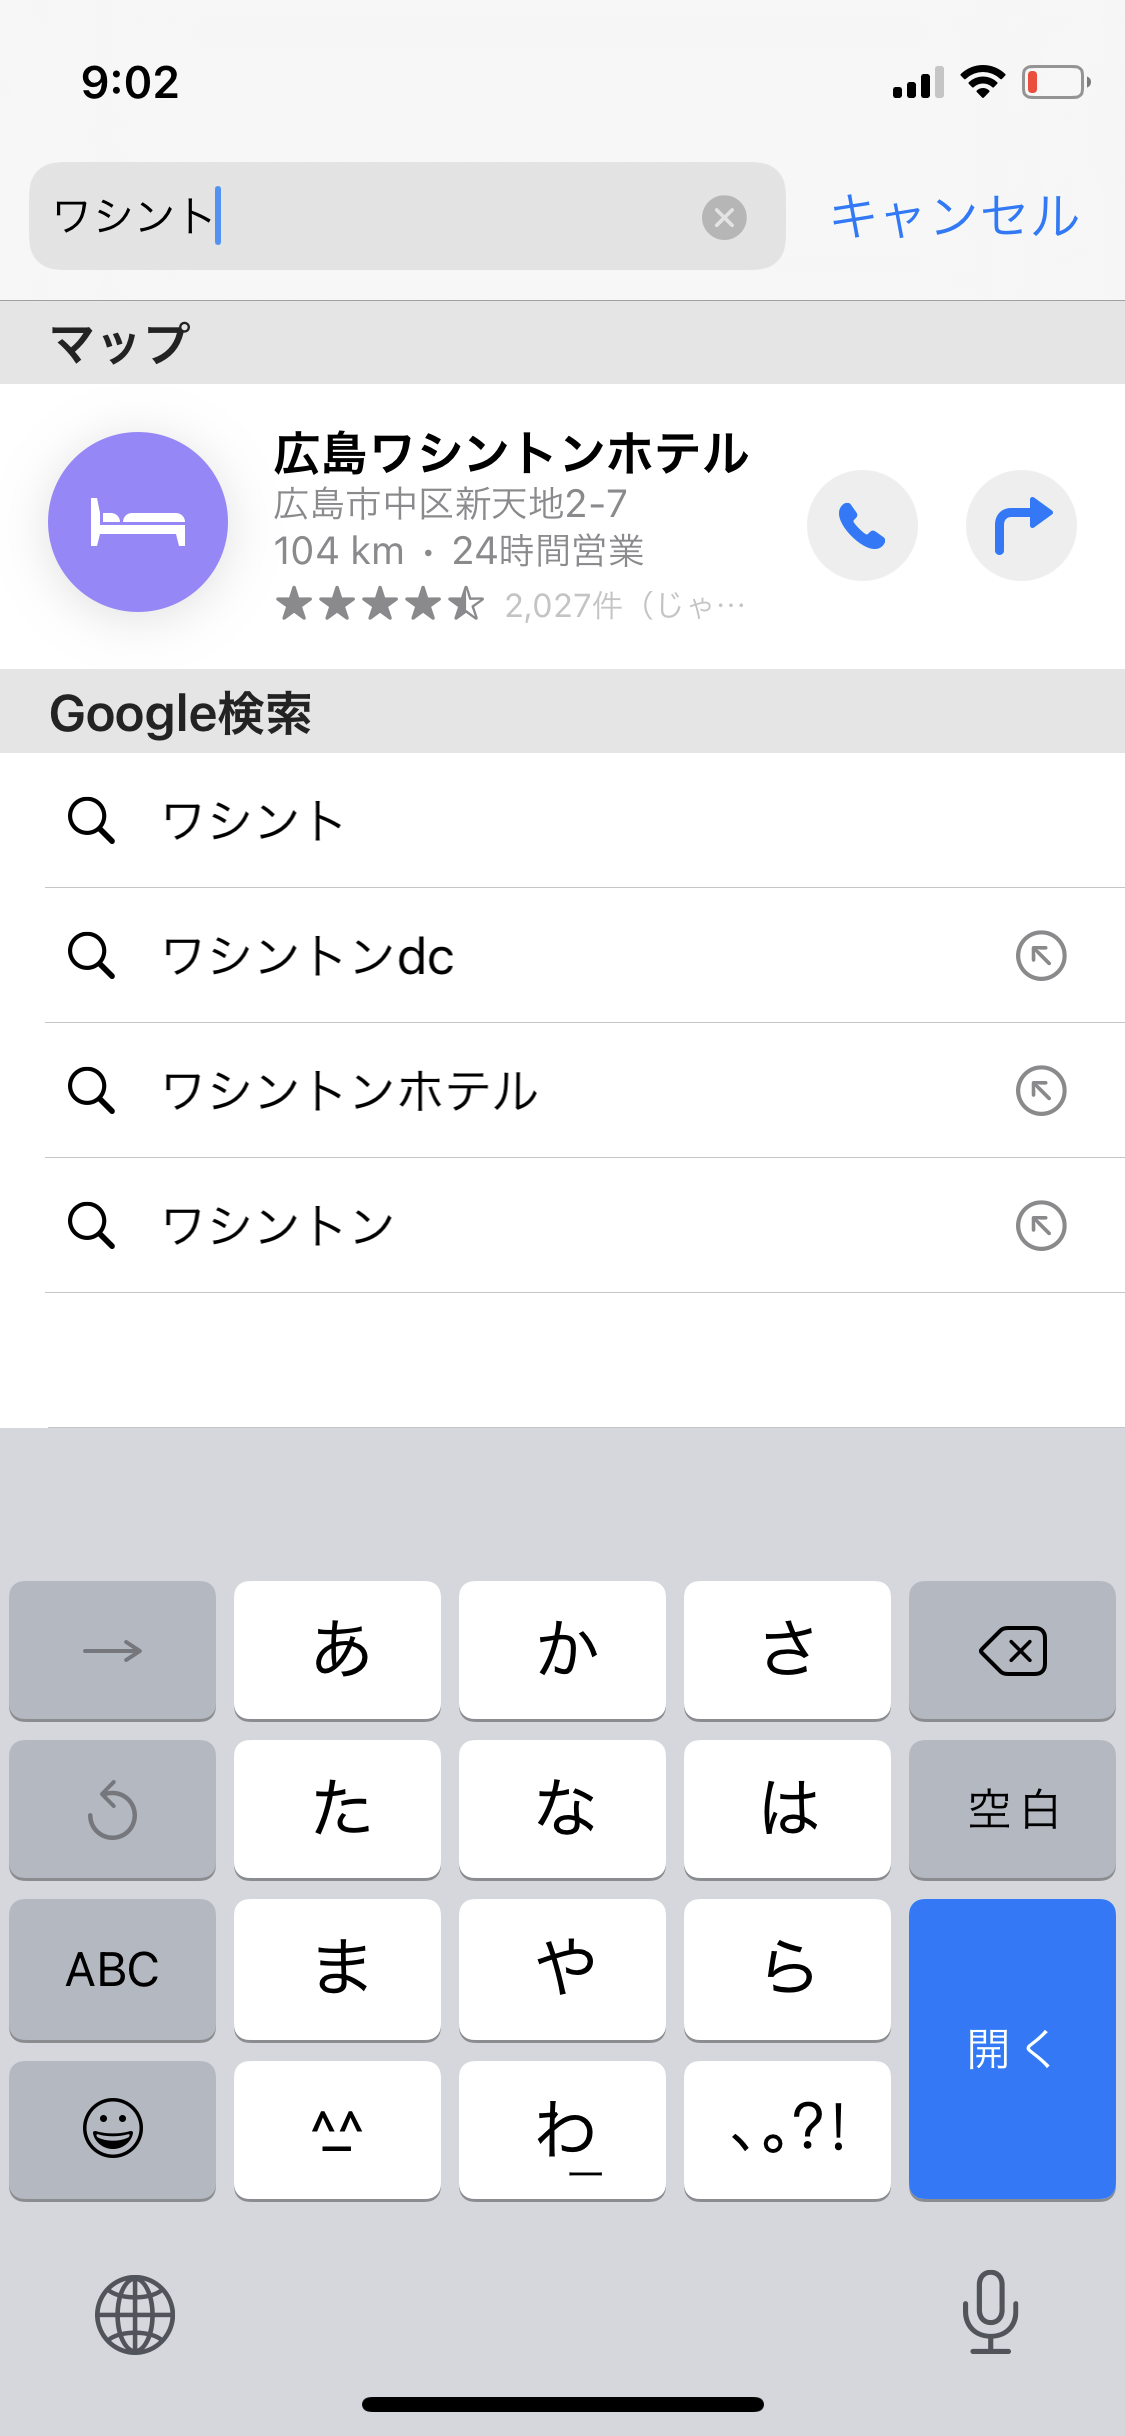The image size is (1125, 2436).
Task: Fill in ワシントンホテル suggestion arrow
Action: pos(1041,1091)
